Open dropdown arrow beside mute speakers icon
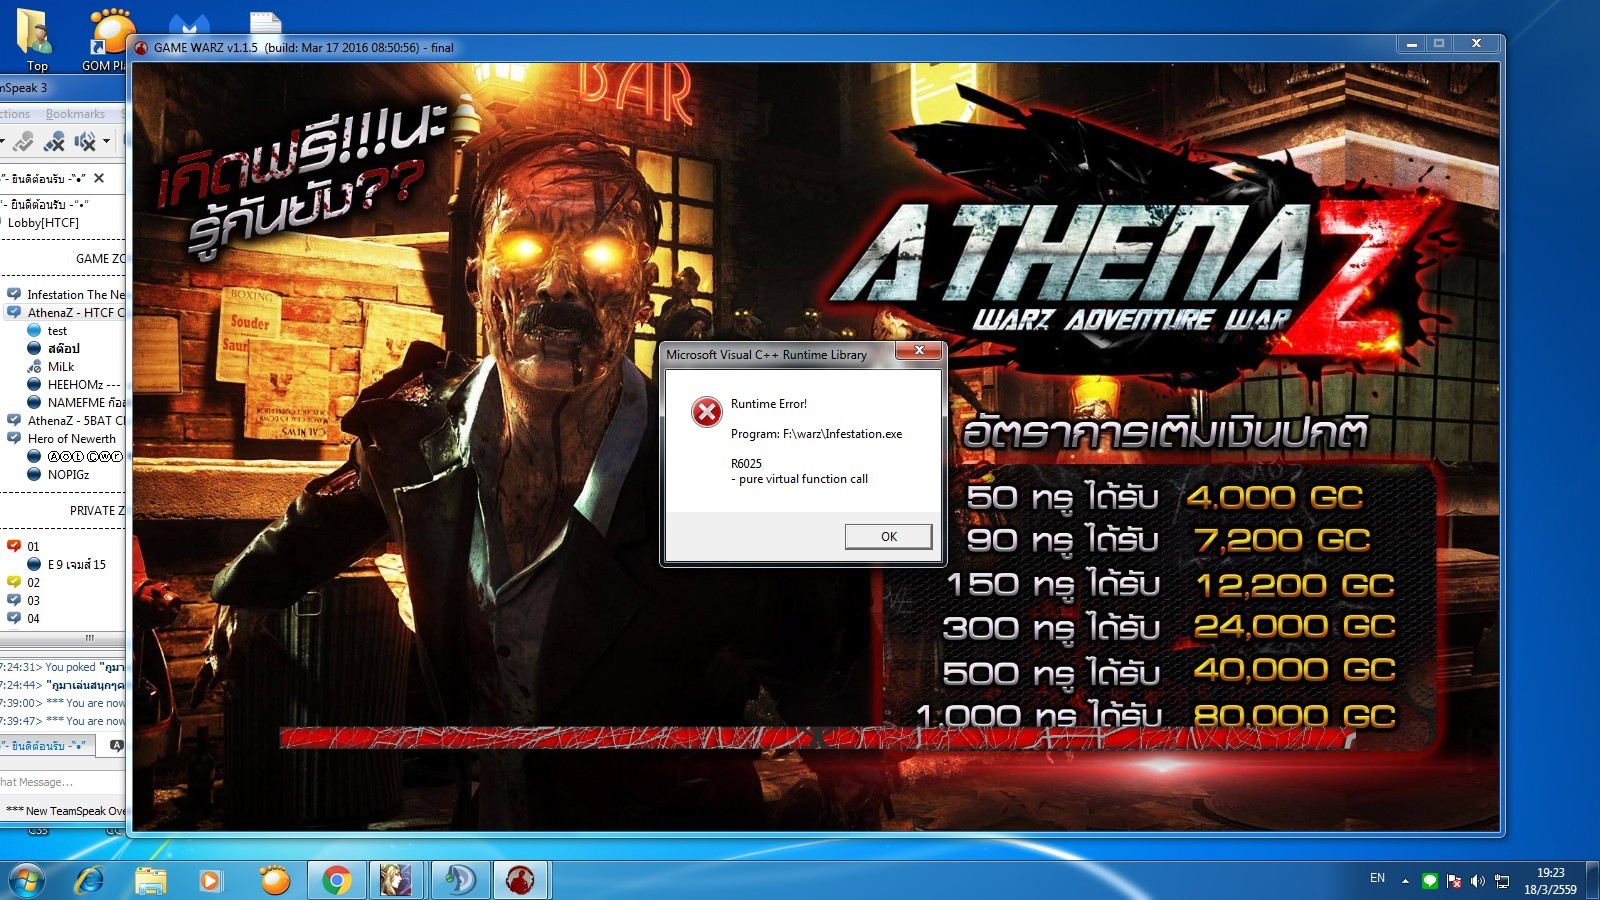Viewport: 1600px width, 900px height. [106, 141]
